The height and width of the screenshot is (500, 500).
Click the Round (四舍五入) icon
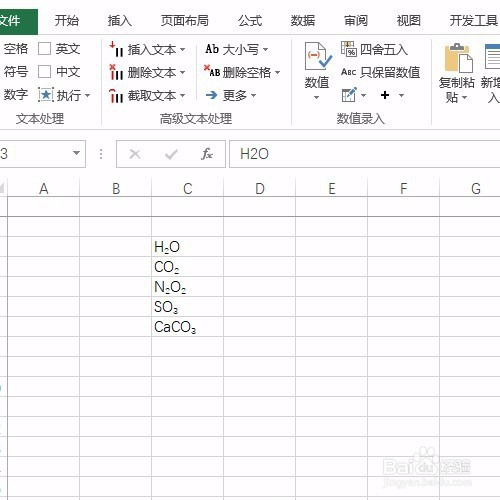[349, 49]
